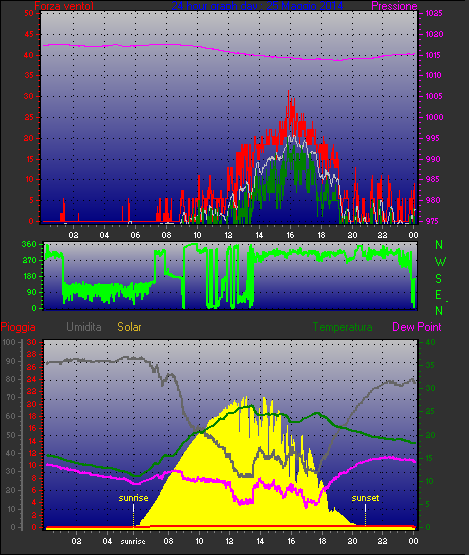Click the Pressione axis title
This screenshot has height=555, width=469.
(394, 6)
